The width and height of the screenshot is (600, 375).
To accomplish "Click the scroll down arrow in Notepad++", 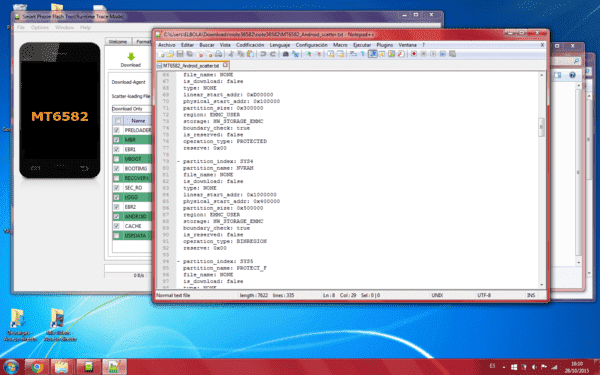I will click(541, 285).
